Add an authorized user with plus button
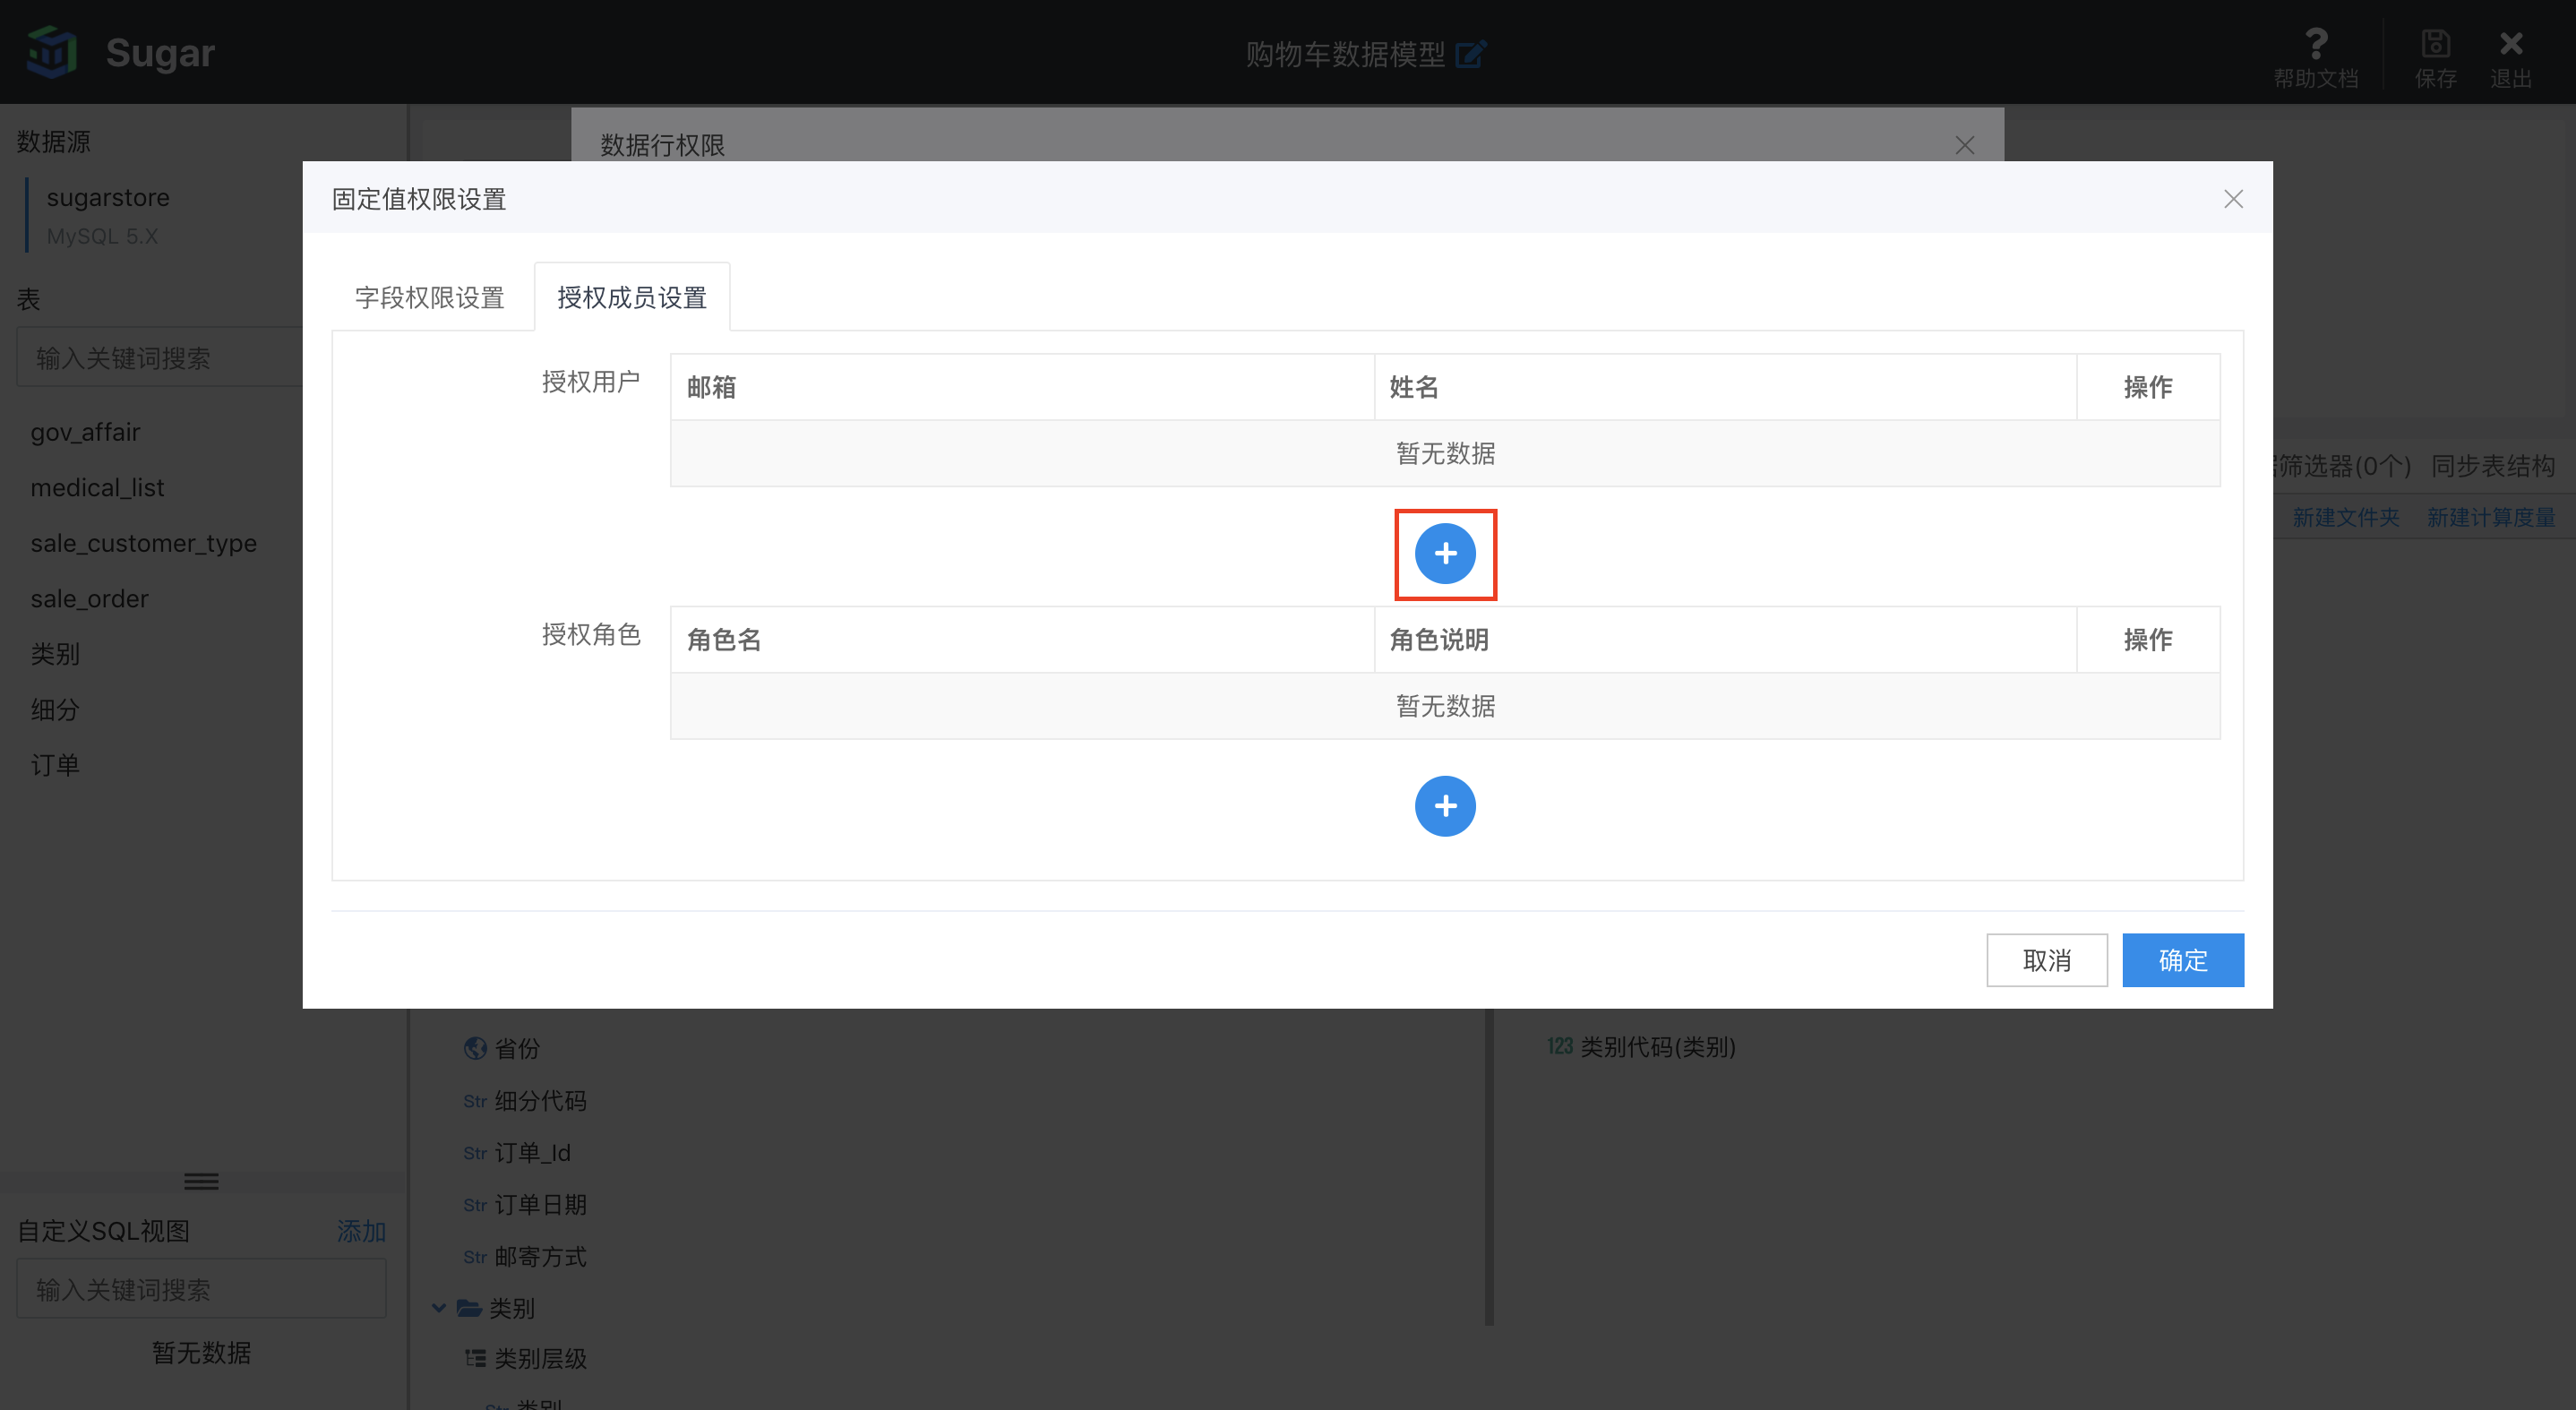Image resolution: width=2576 pixels, height=1410 pixels. click(1445, 553)
